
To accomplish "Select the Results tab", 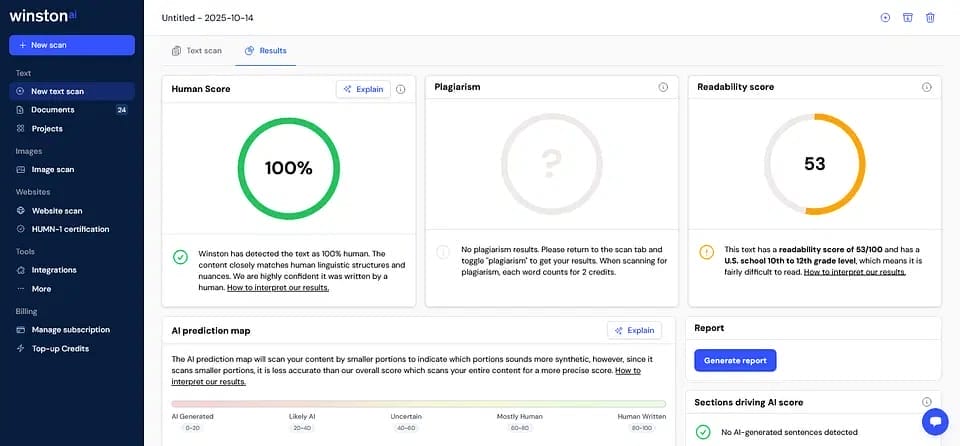I will (x=266, y=51).
